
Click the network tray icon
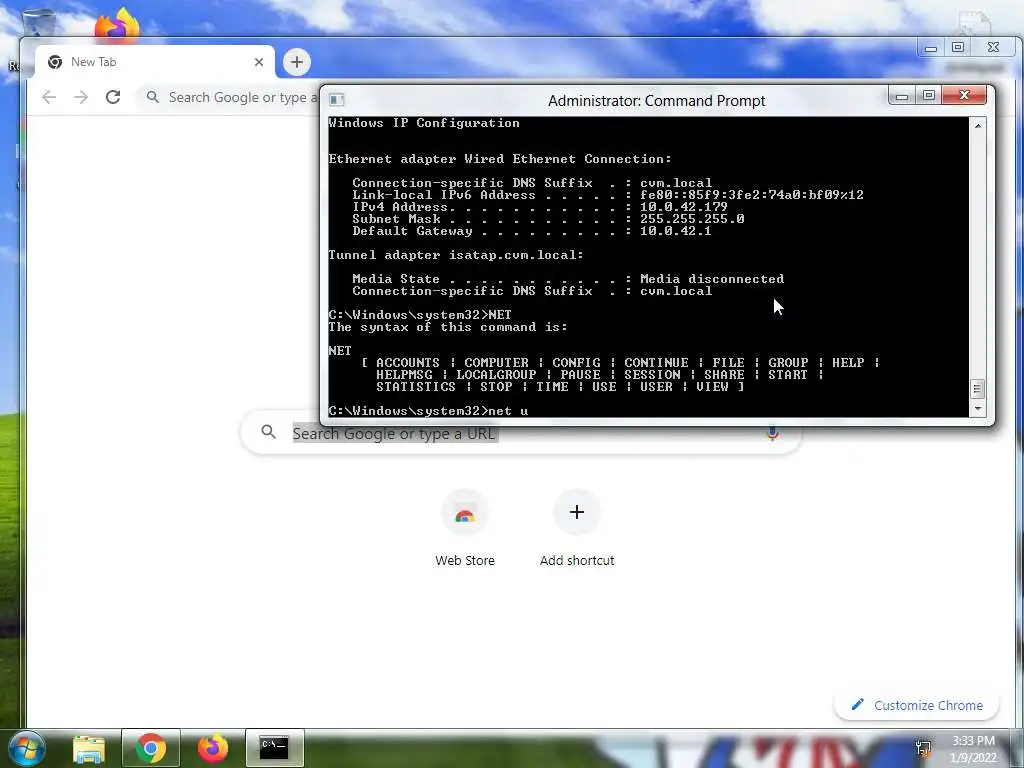(x=923, y=748)
